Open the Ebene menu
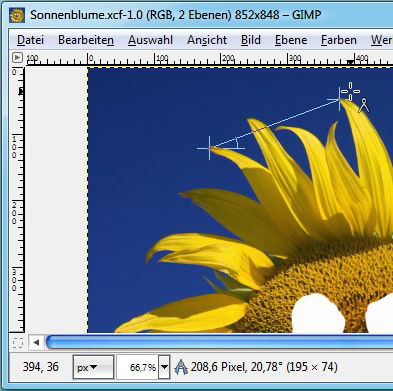Image resolution: width=393 pixels, height=391 pixels. tap(291, 40)
